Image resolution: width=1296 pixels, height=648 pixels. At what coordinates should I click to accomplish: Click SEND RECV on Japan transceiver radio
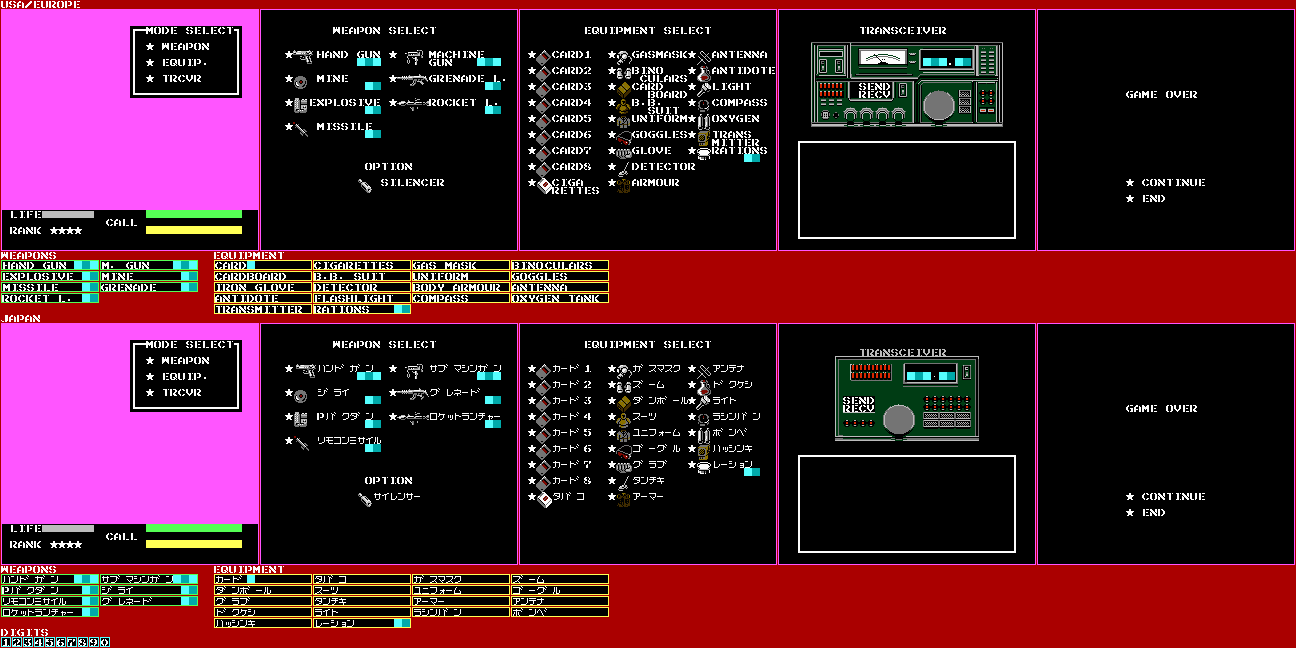[859, 405]
